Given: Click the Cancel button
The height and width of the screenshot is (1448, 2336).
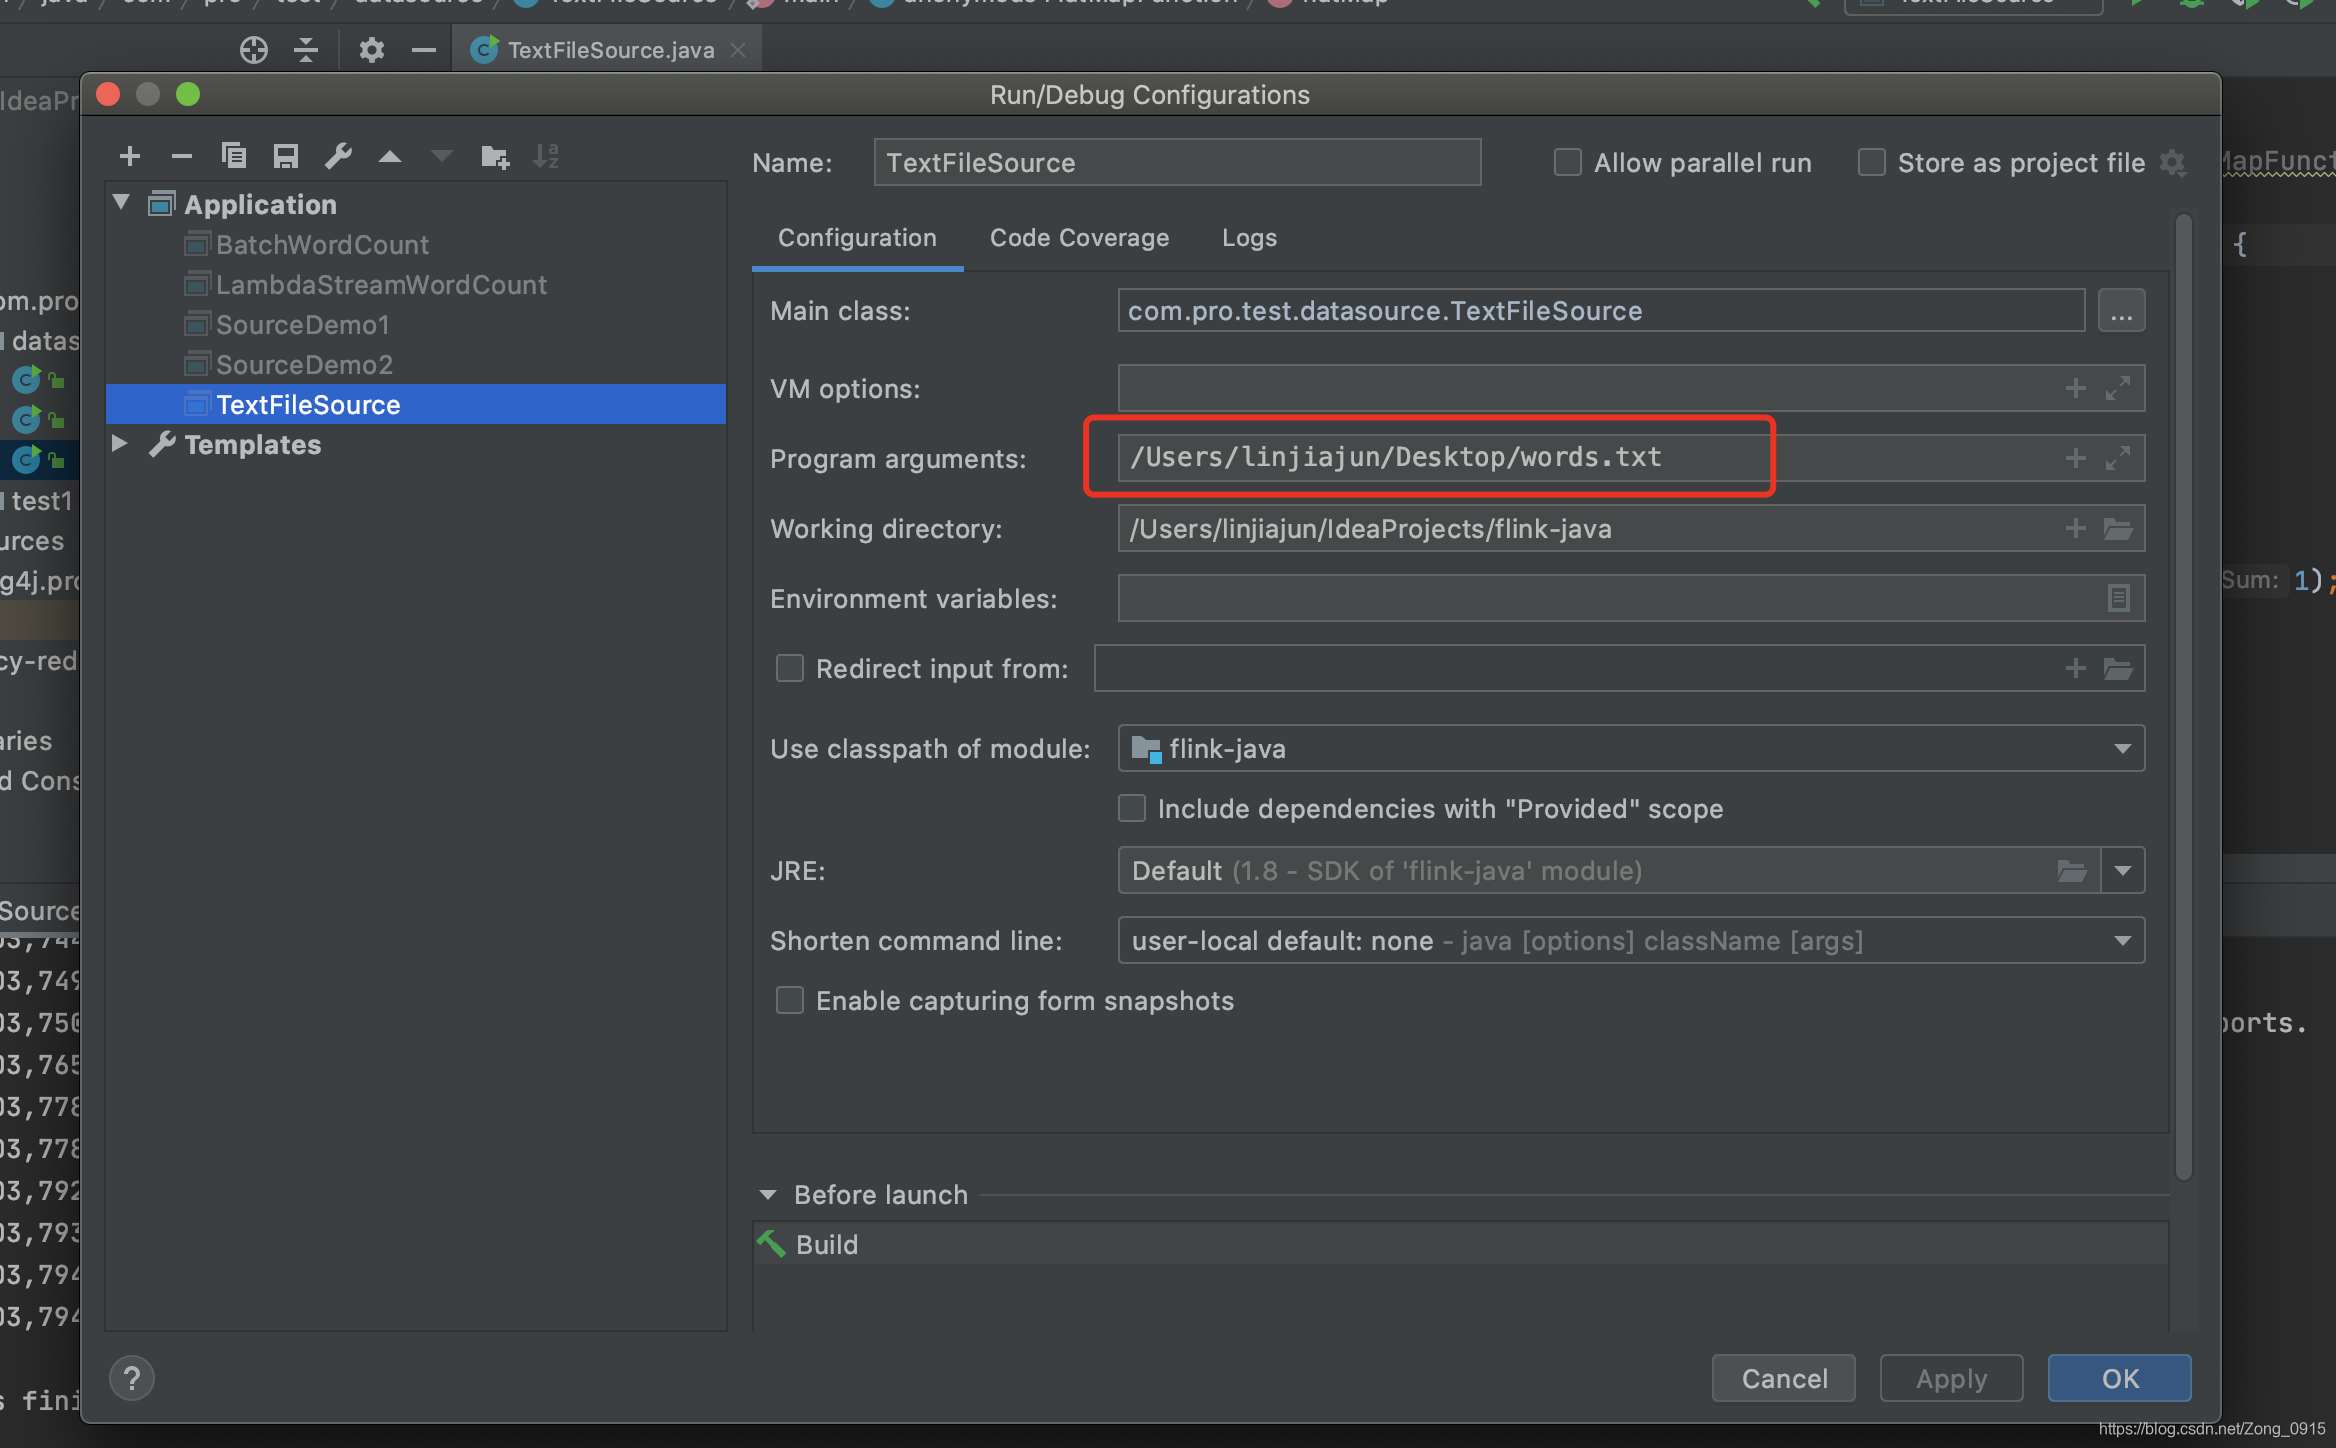Looking at the screenshot, I should [x=1780, y=1376].
